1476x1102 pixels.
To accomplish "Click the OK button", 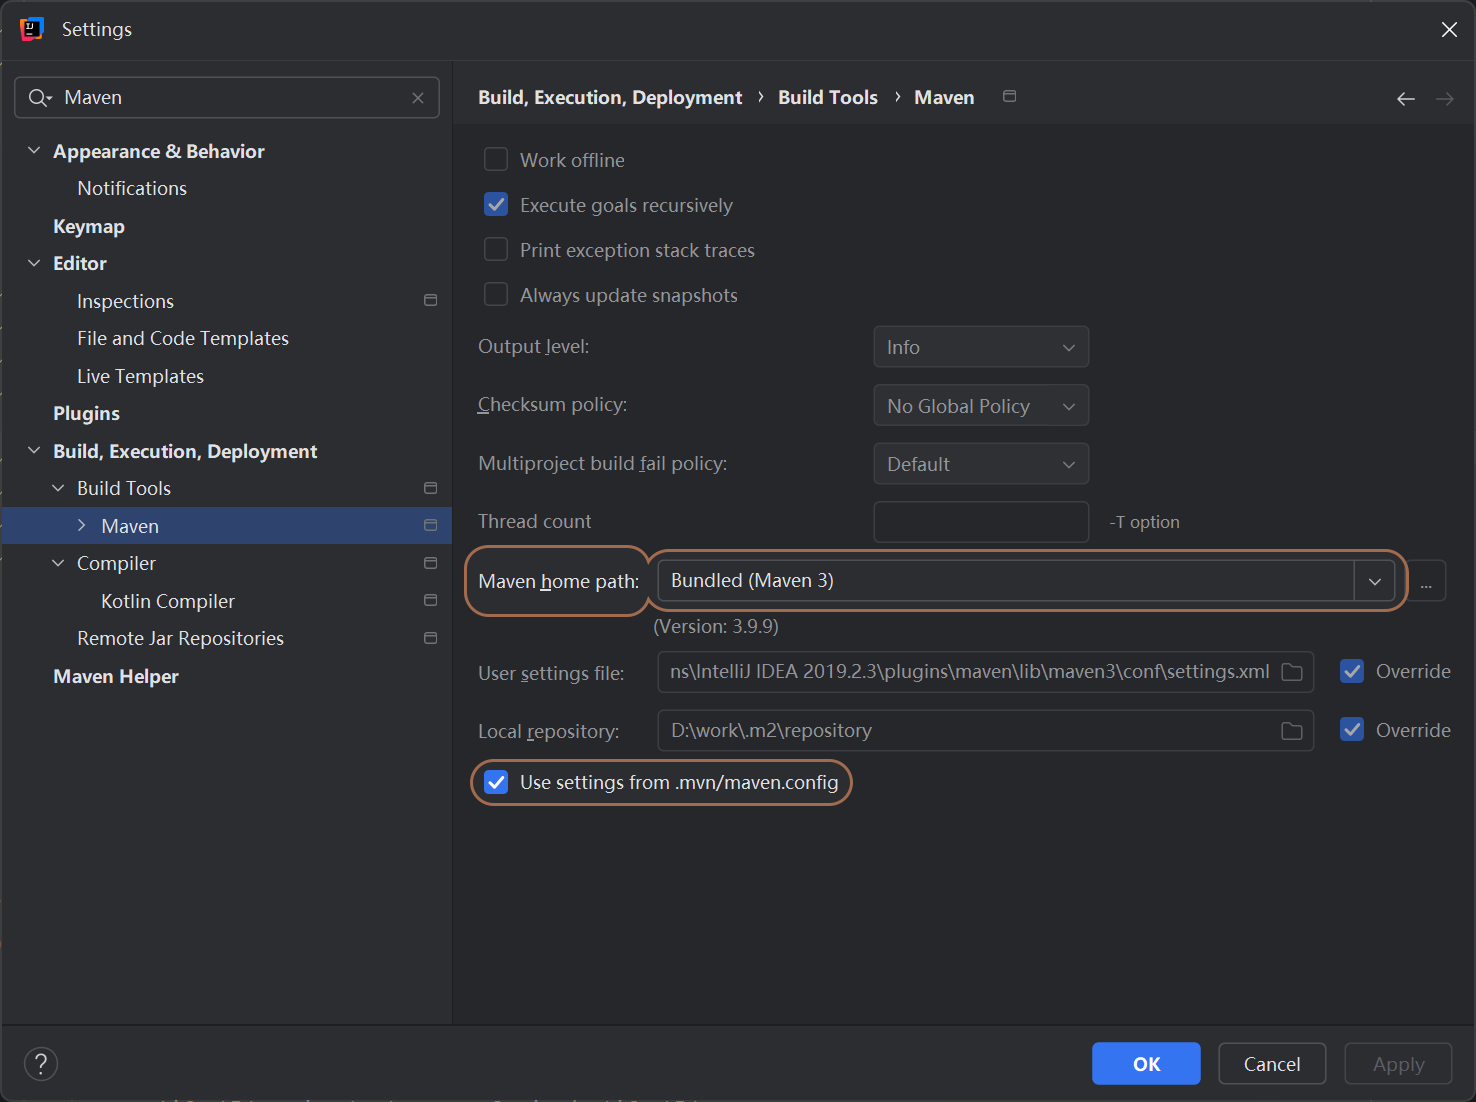I will (1146, 1064).
